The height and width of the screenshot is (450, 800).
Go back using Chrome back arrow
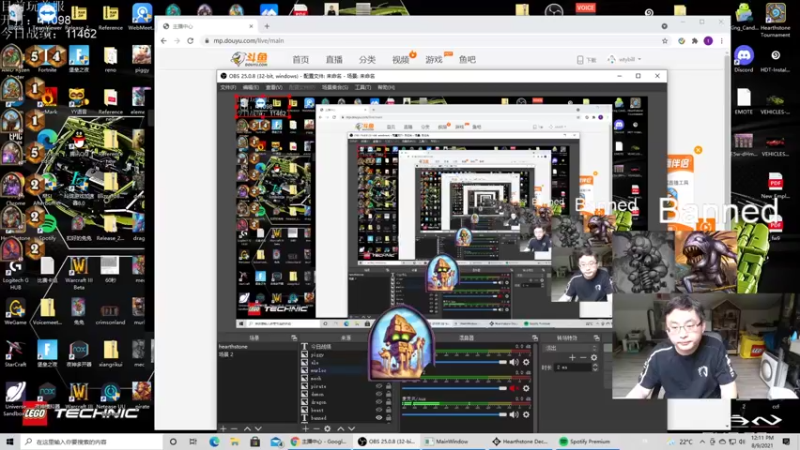[163, 41]
